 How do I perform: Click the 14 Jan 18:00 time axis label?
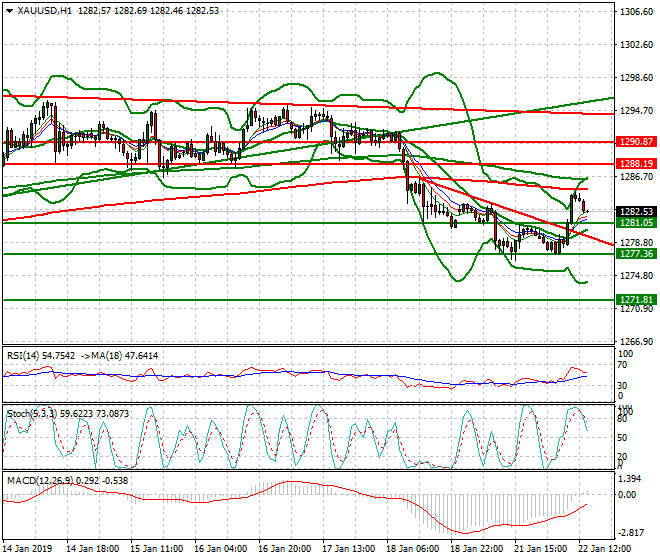93,549
